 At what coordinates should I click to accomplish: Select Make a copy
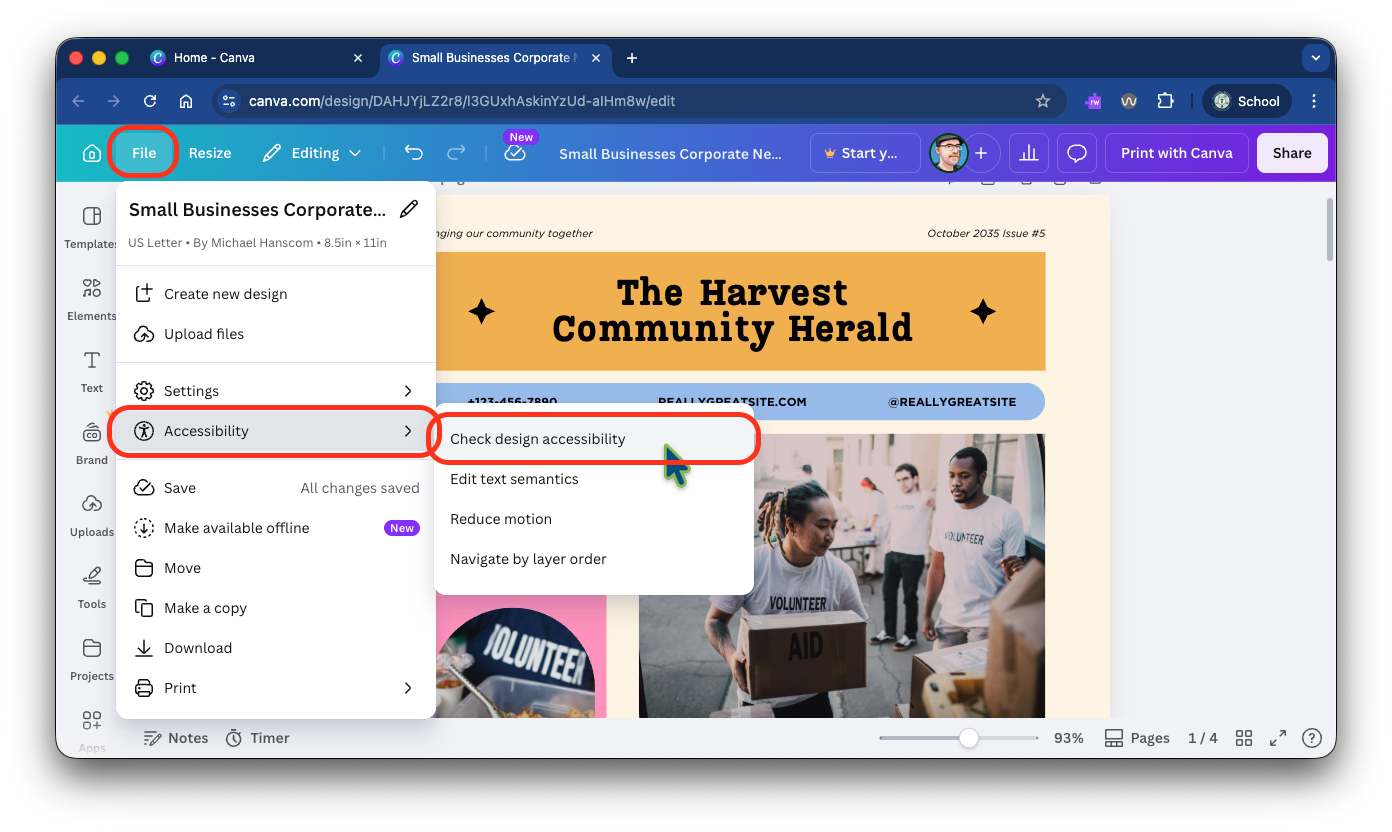click(276, 608)
